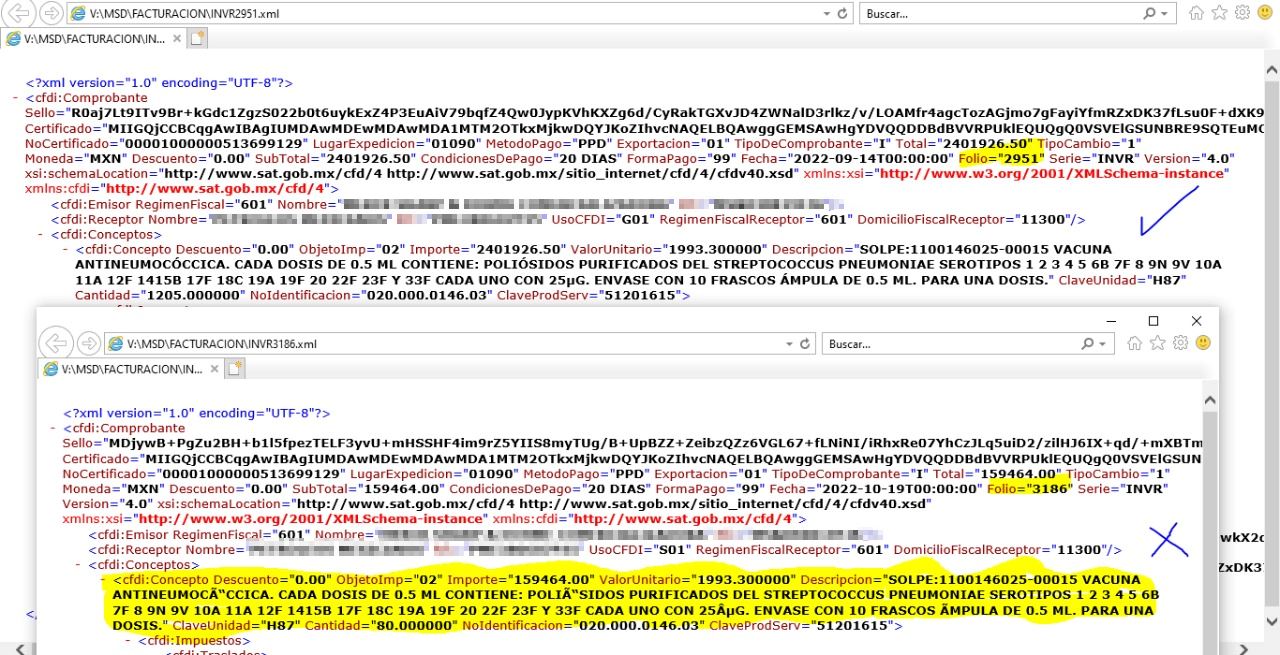Image resolution: width=1280 pixels, height=655 pixels.
Task: Click Cantidad="1205.000000" in INVR2951.xml window
Action: click(158, 295)
